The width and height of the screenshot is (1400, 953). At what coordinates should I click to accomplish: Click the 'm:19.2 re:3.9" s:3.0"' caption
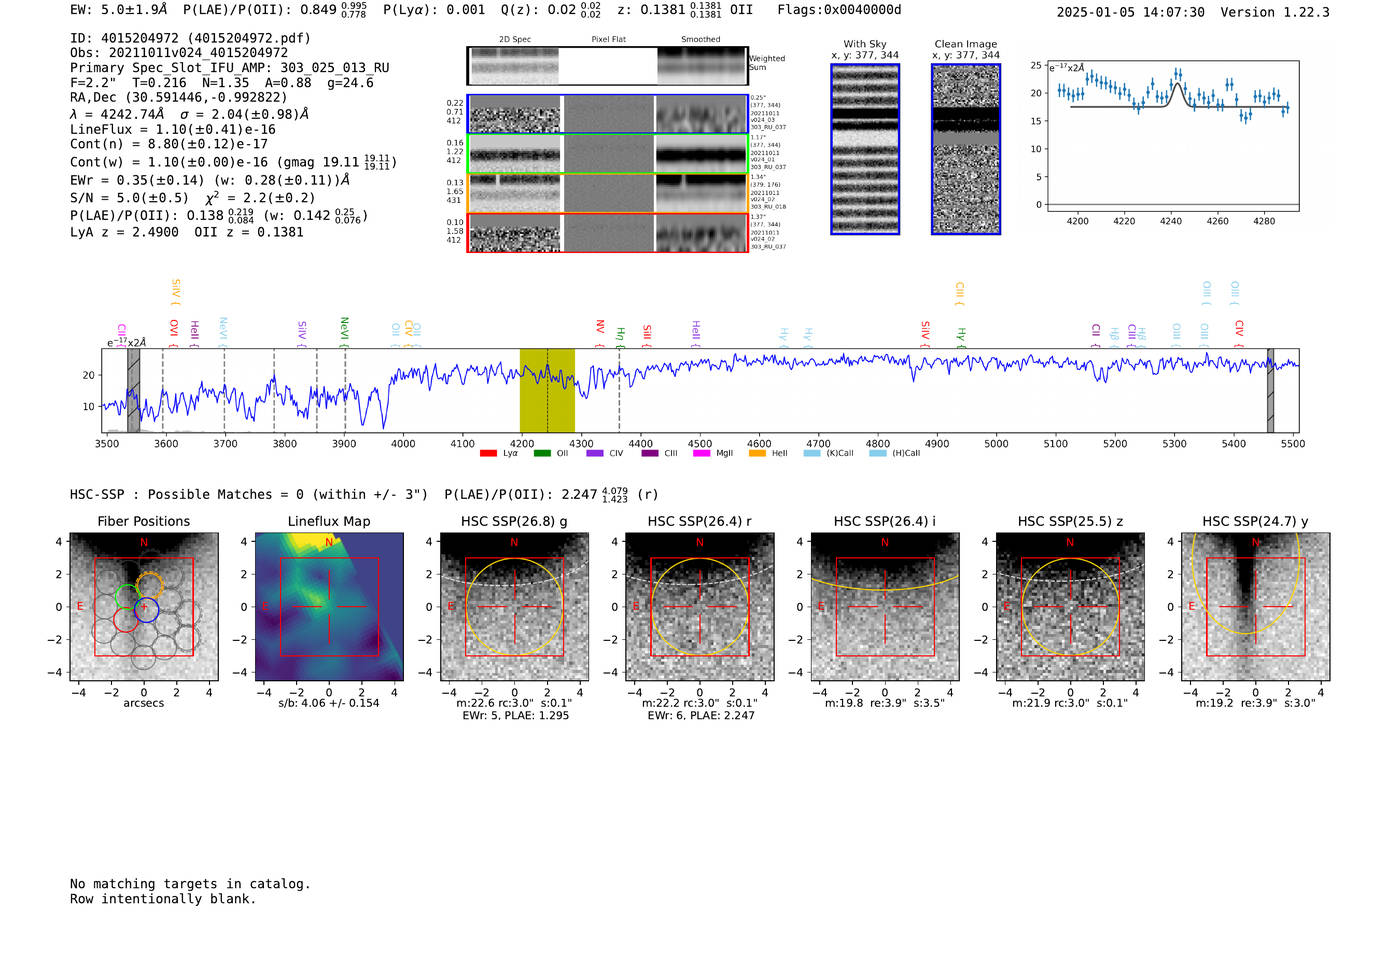(1256, 703)
